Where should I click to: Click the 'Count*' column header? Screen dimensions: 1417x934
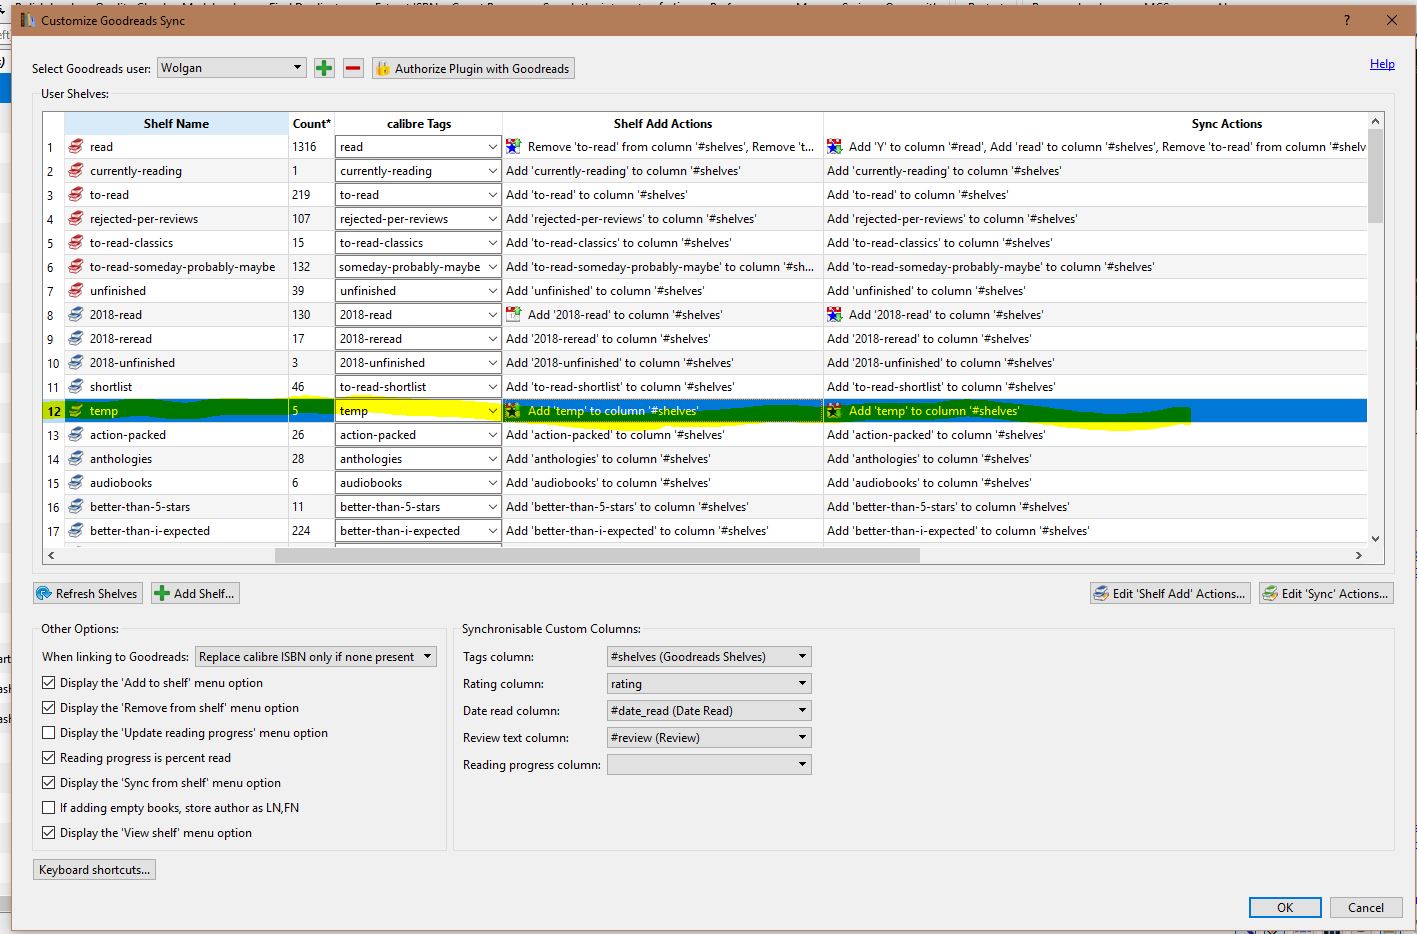[311, 124]
